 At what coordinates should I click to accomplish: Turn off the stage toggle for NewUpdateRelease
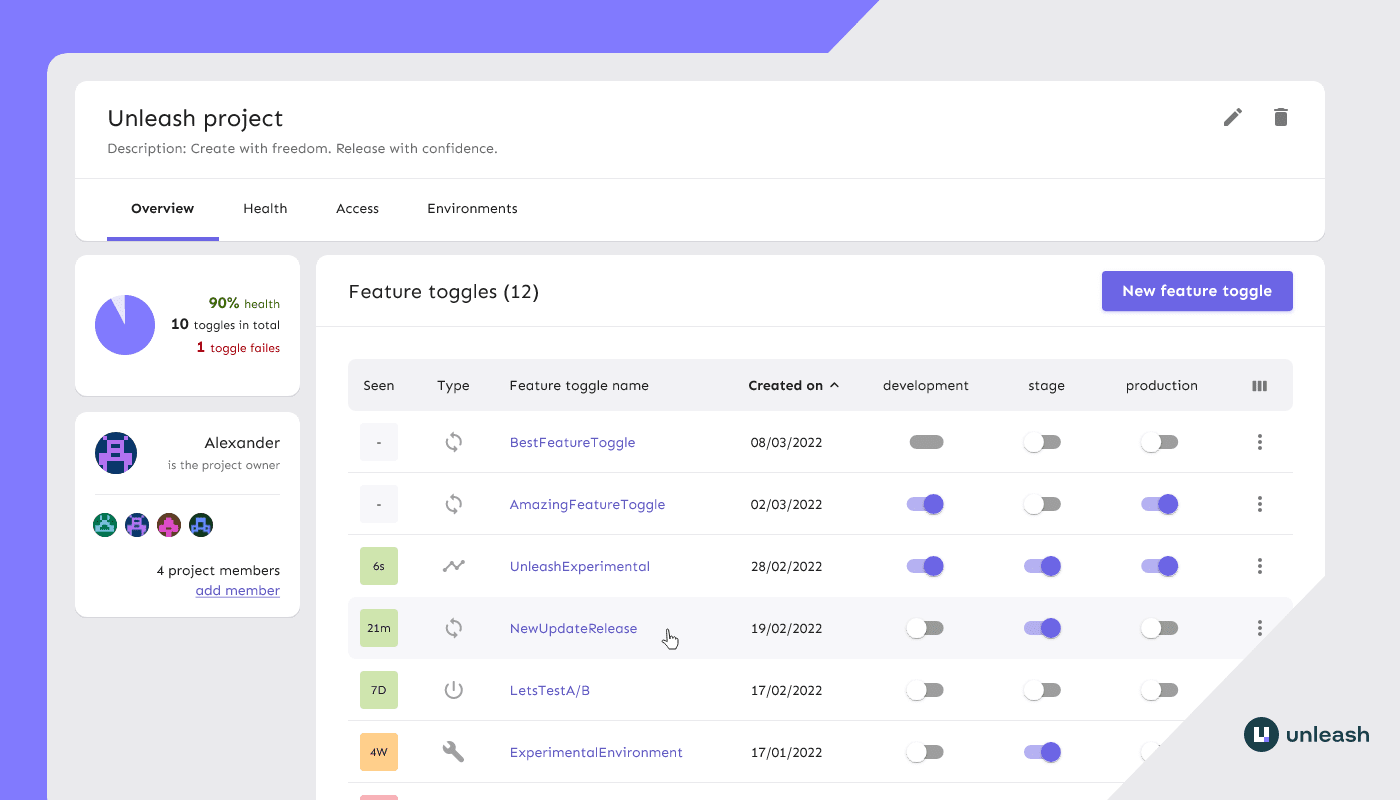(x=1043, y=627)
